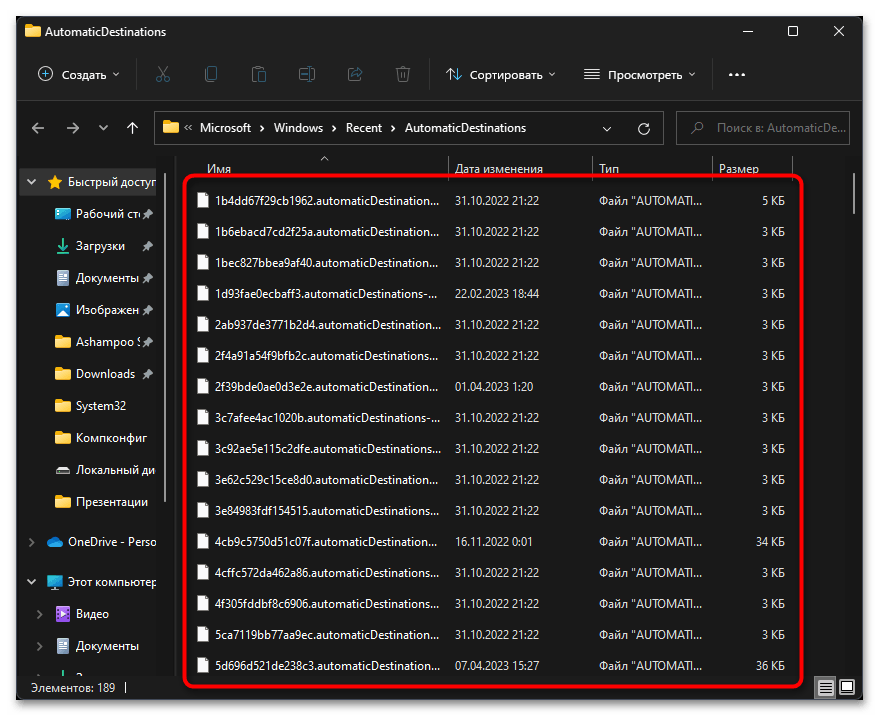879x716 pixels.
Task: Open the Создать dropdown menu
Action: pyautogui.click(x=78, y=75)
